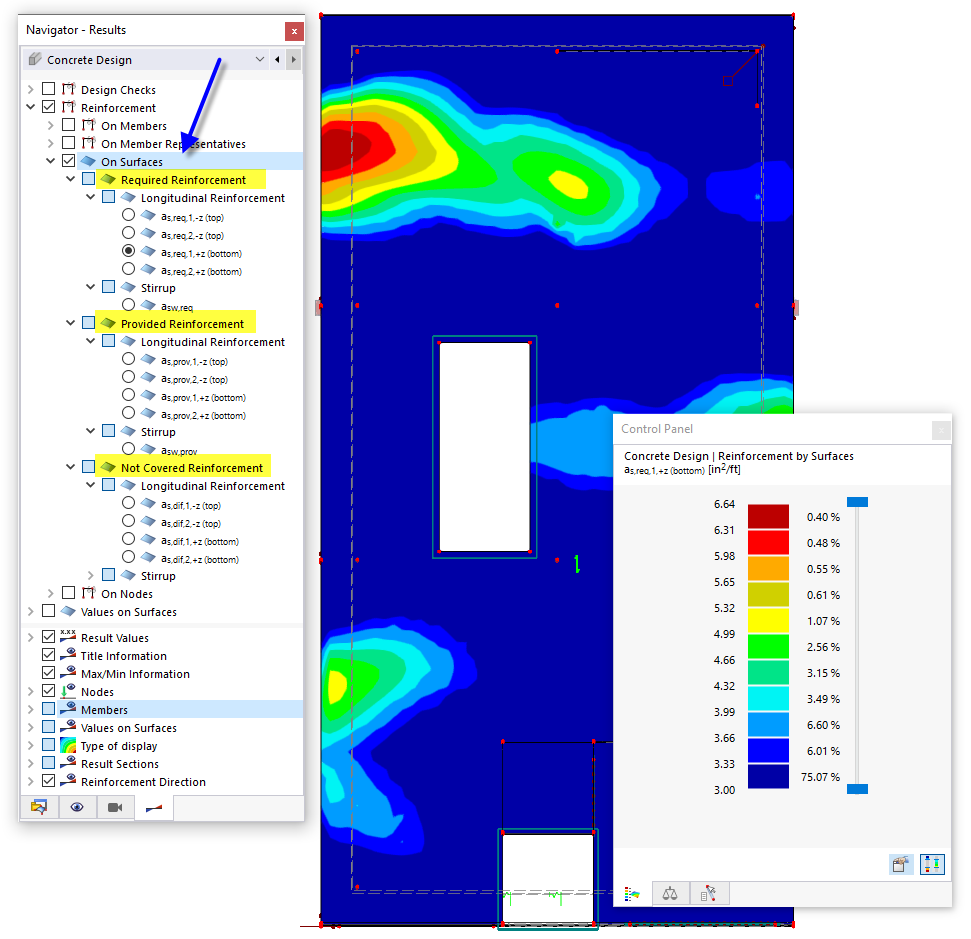The image size is (971, 939).
Task: Highlight the Not Covered Reinforcement entry
Action: (190, 466)
